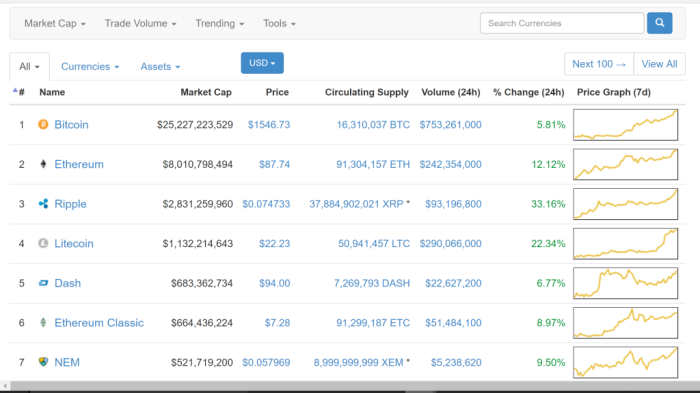Open the Market Cap dropdown menu
The width and height of the screenshot is (700, 393).
pos(54,24)
